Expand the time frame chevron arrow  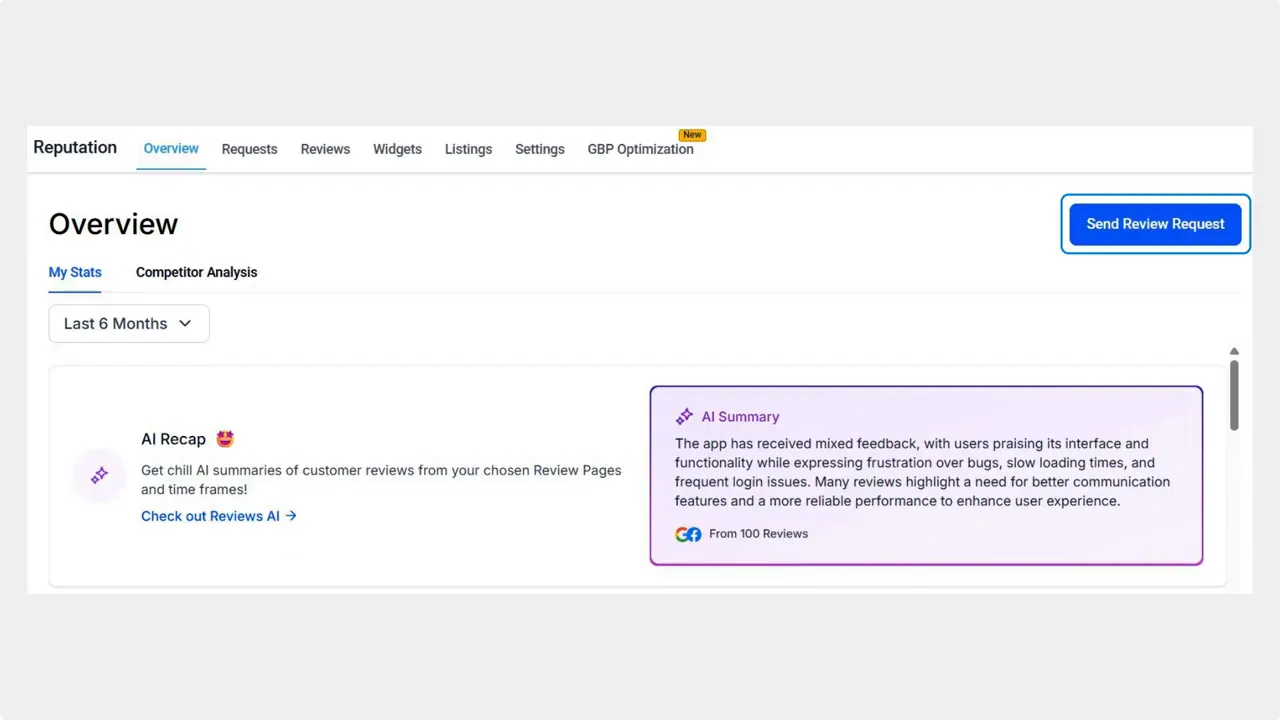(185, 323)
